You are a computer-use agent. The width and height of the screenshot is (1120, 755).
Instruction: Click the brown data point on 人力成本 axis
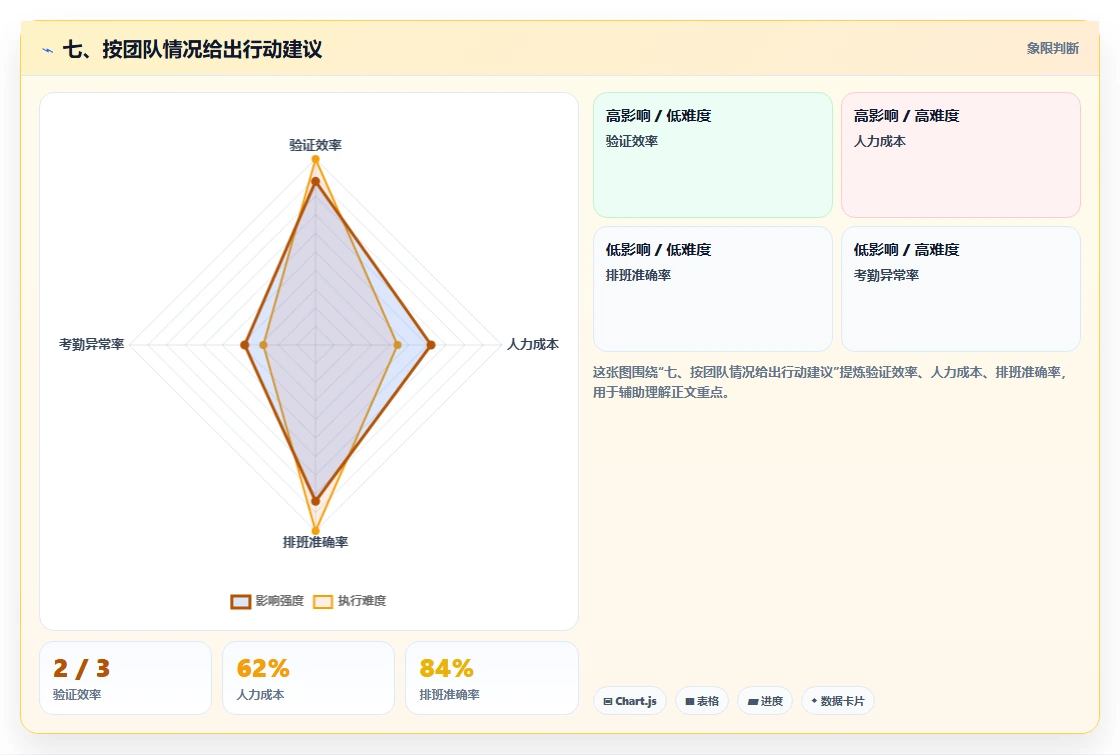tap(431, 345)
